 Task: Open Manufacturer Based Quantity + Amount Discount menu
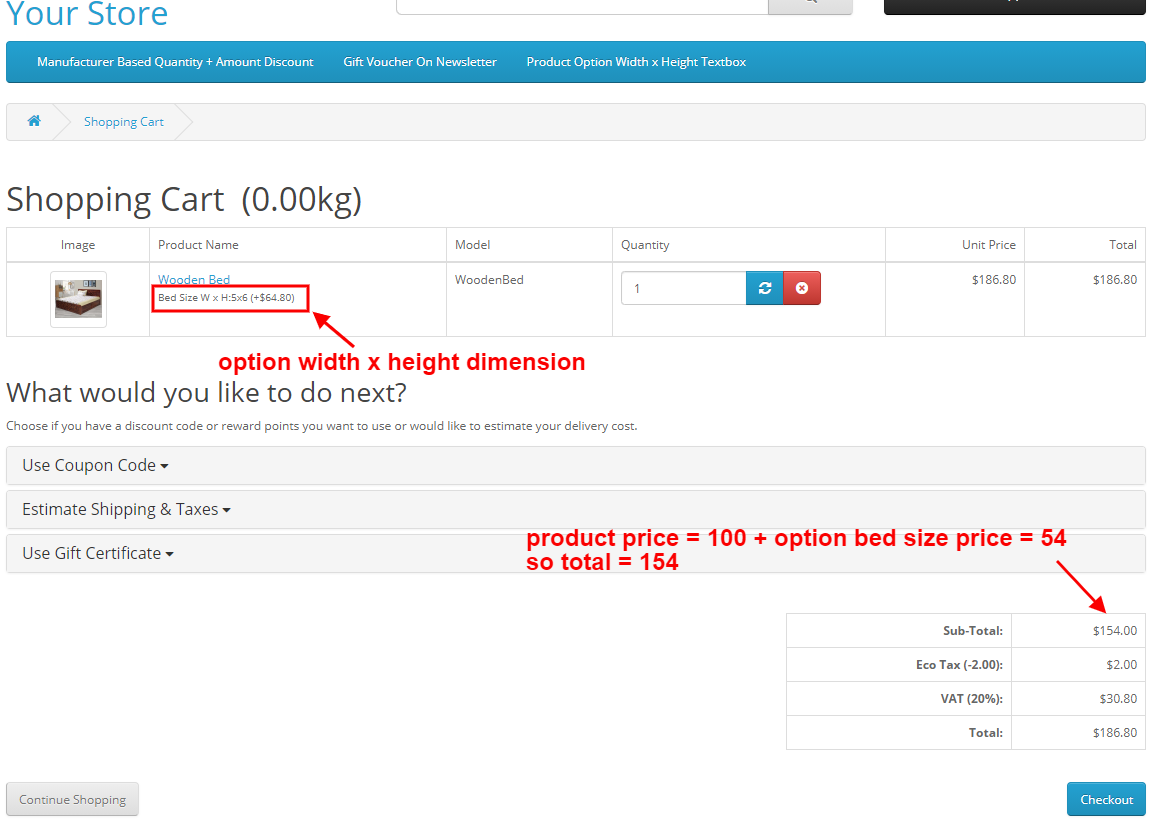[x=175, y=62]
